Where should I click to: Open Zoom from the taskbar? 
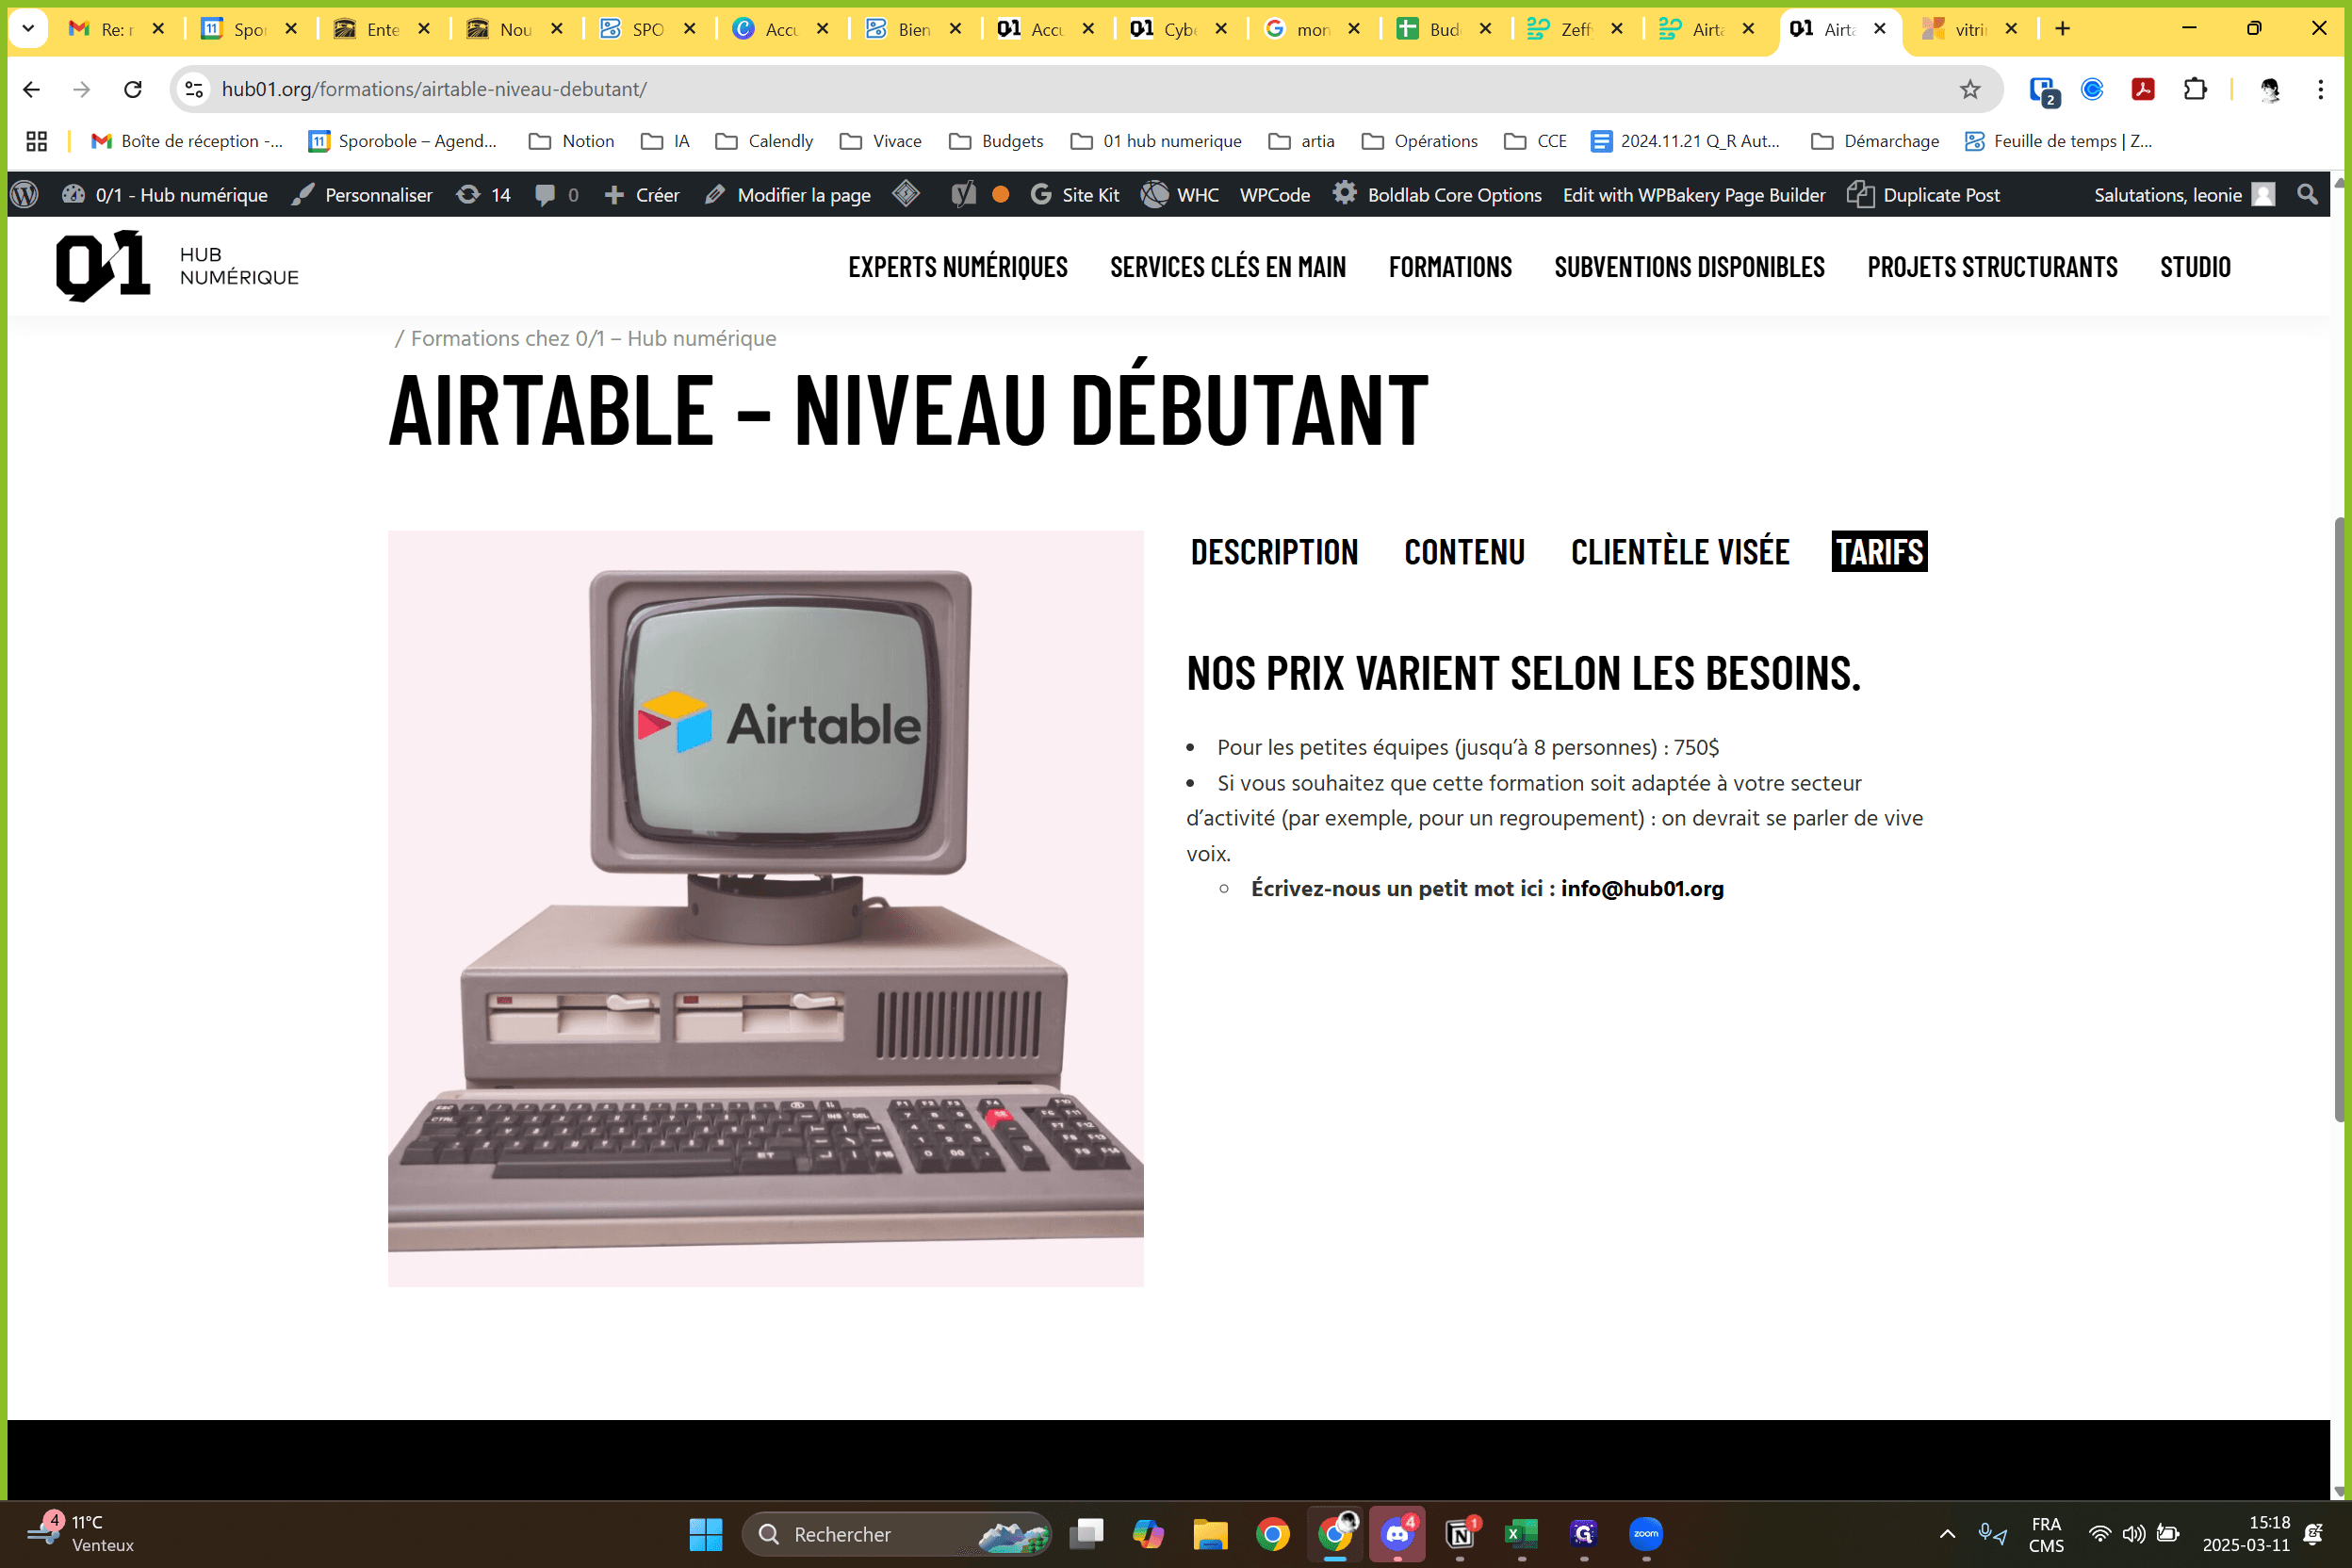(1646, 1533)
